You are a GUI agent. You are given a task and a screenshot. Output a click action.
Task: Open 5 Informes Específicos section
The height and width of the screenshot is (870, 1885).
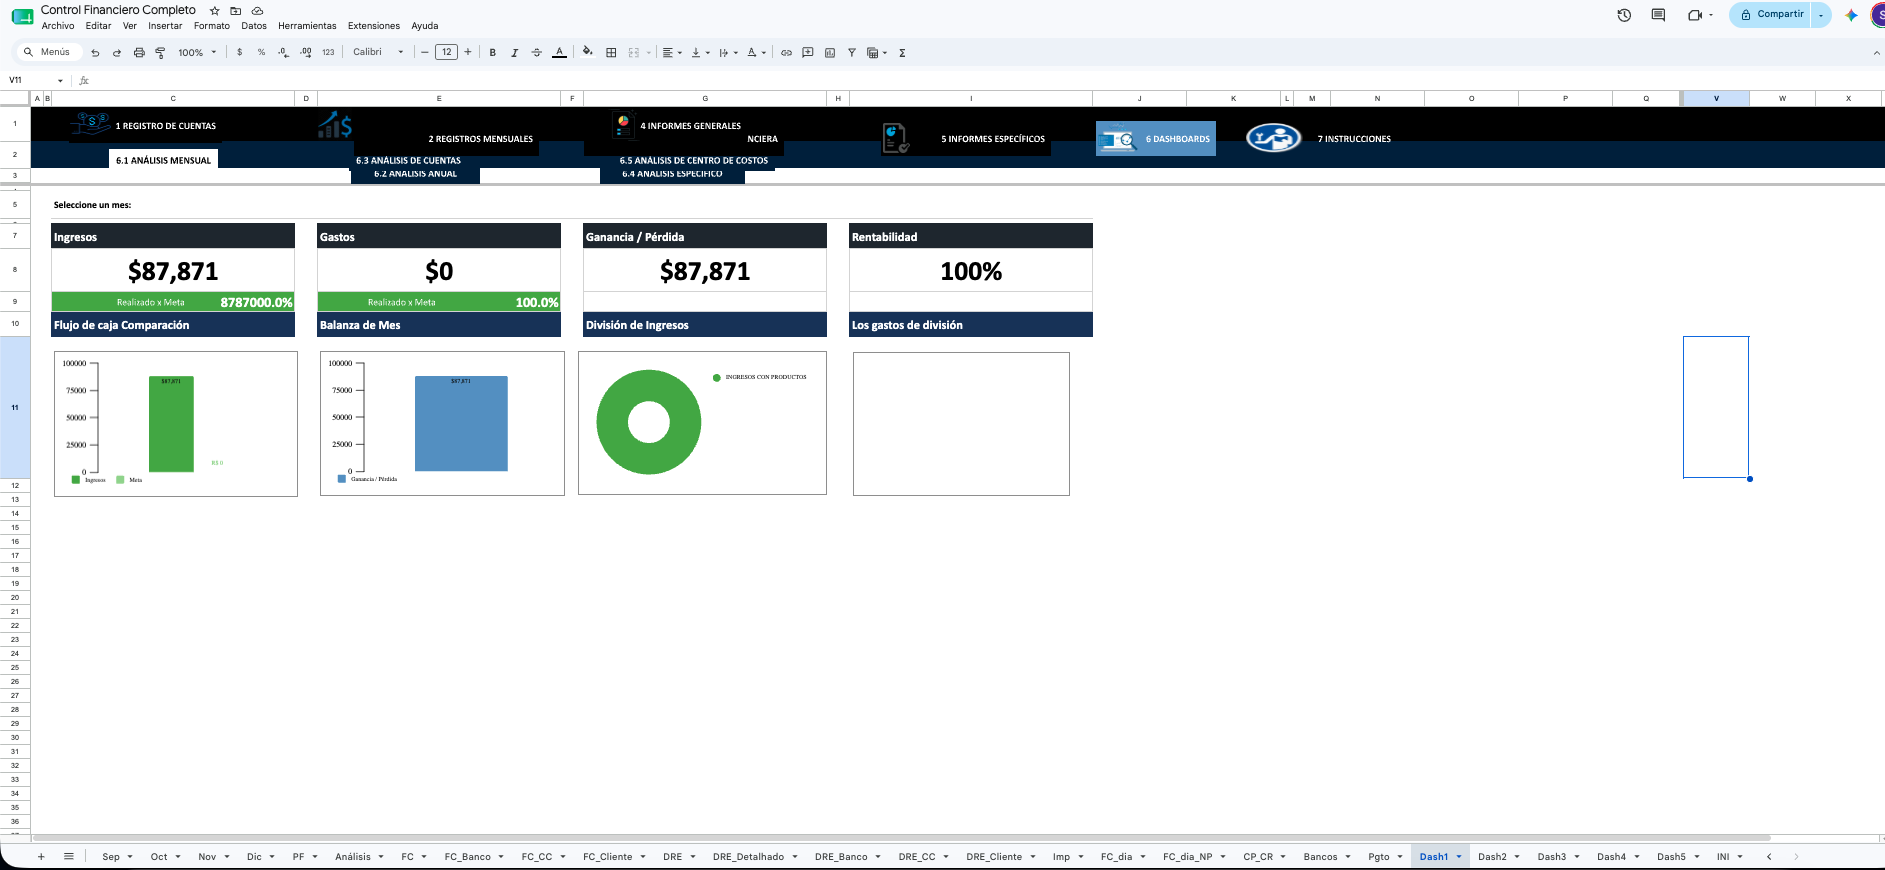tap(993, 139)
